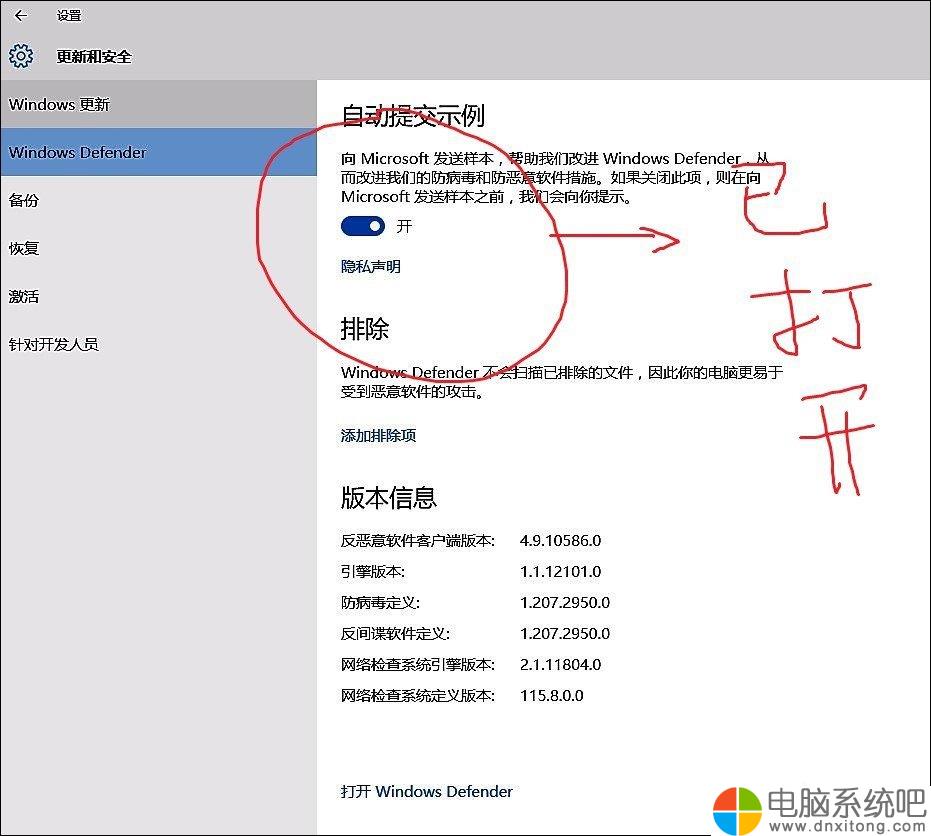Go to the 恢复 settings page
Image resolution: width=931 pixels, height=836 pixels.
(x=159, y=248)
